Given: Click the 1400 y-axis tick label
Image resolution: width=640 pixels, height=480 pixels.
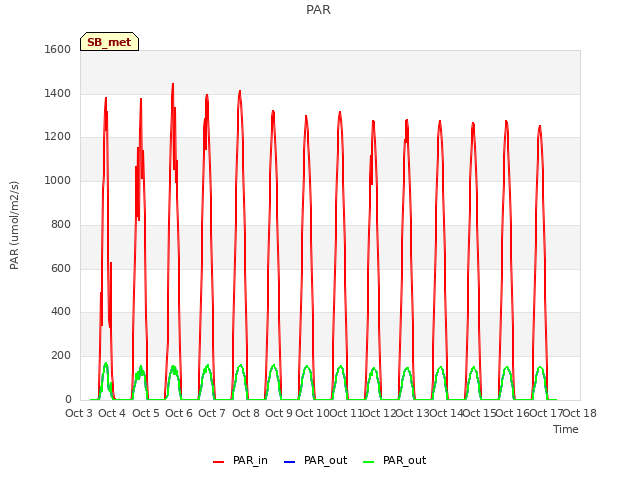Looking at the screenshot, I should pos(58,93).
